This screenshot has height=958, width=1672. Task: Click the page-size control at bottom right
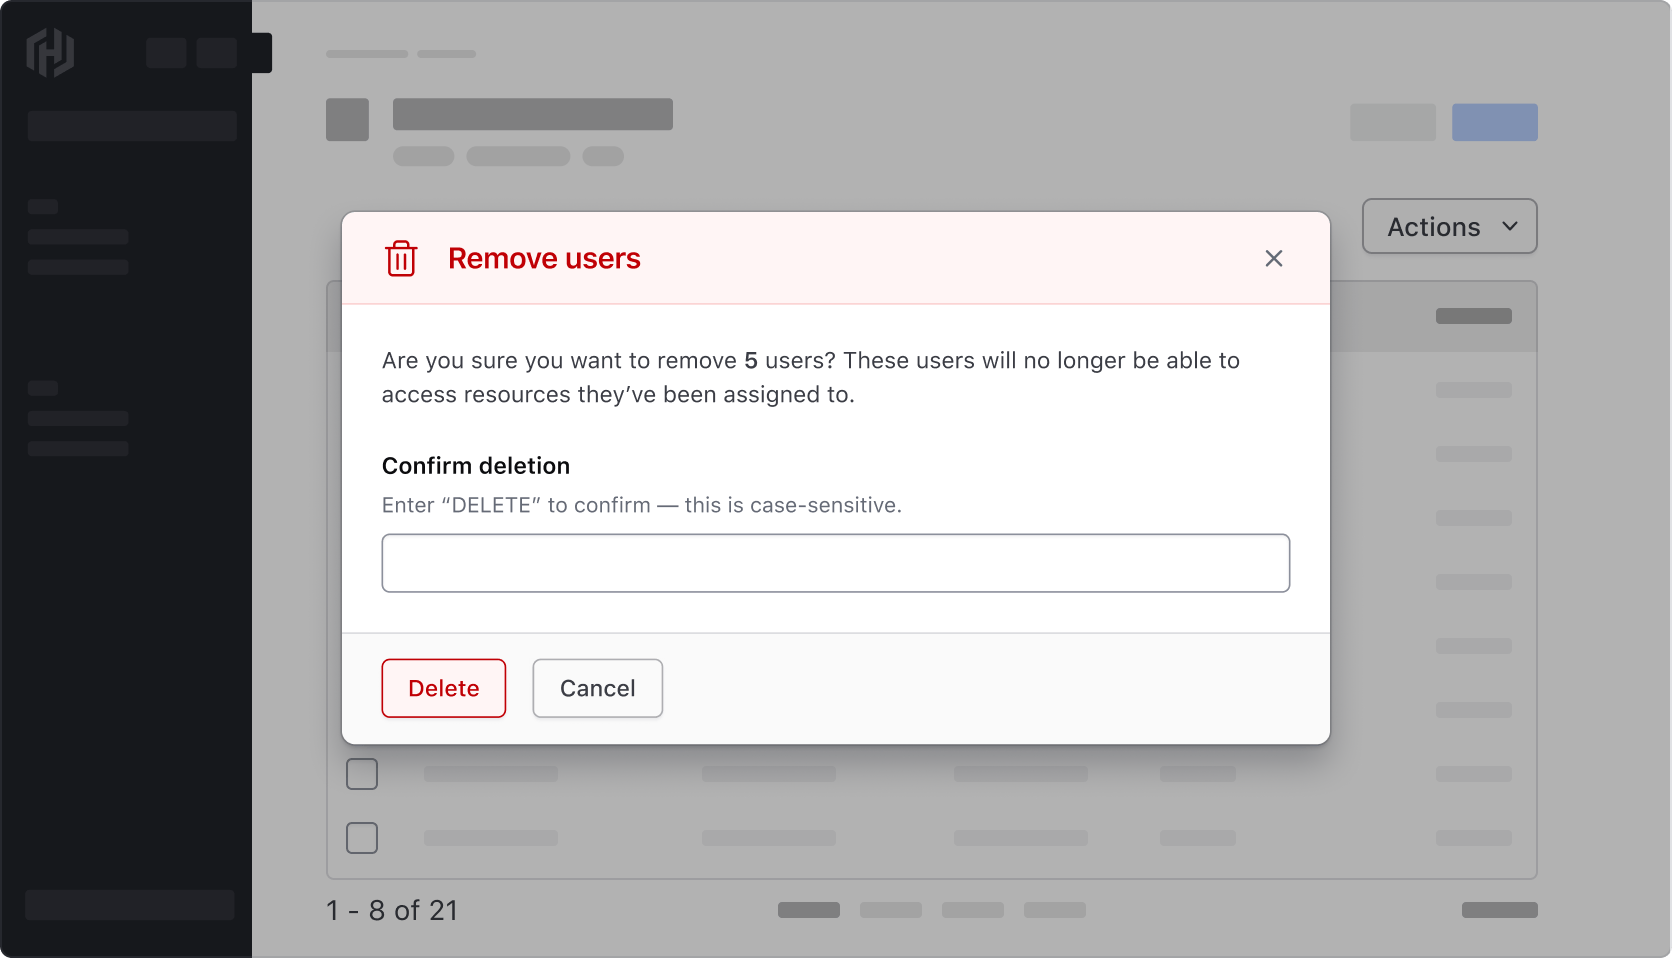(x=1498, y=910)
